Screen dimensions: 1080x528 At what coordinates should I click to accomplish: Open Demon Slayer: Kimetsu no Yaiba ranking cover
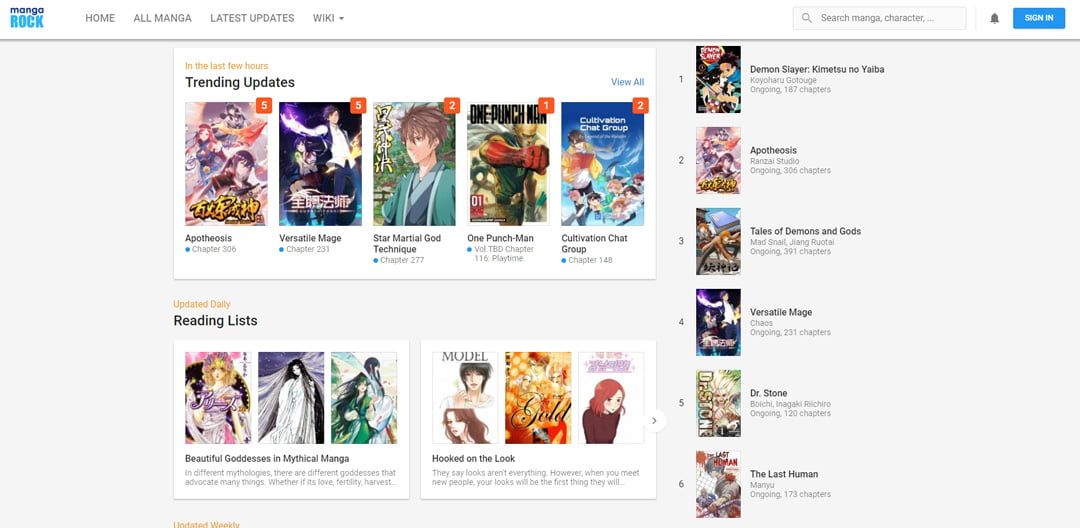click(x=718, y=79)
